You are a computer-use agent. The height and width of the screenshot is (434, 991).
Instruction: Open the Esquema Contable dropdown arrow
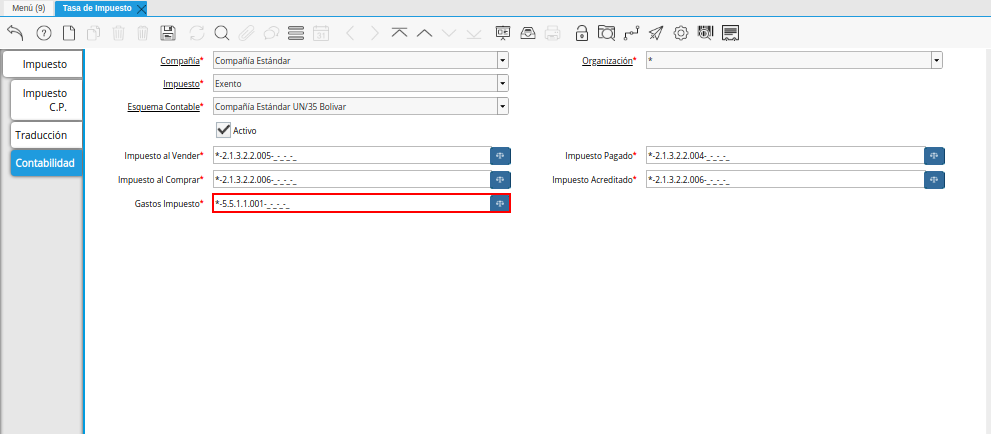502,106
